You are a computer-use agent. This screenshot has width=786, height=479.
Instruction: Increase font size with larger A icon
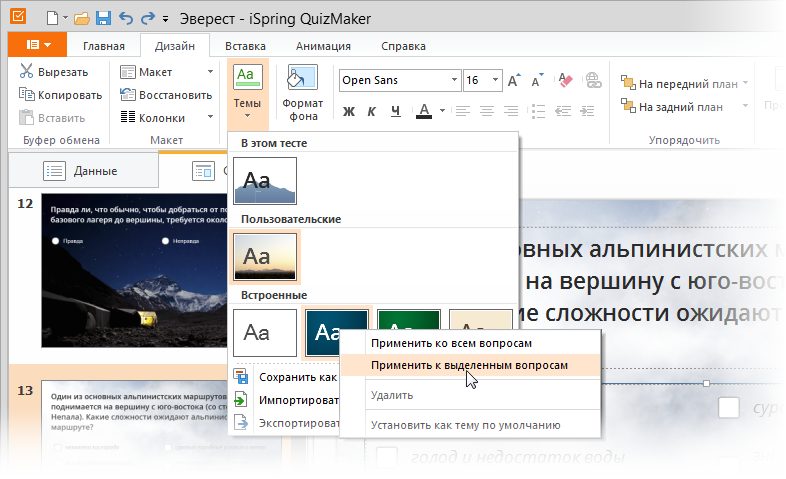click(x=514, y=80)
